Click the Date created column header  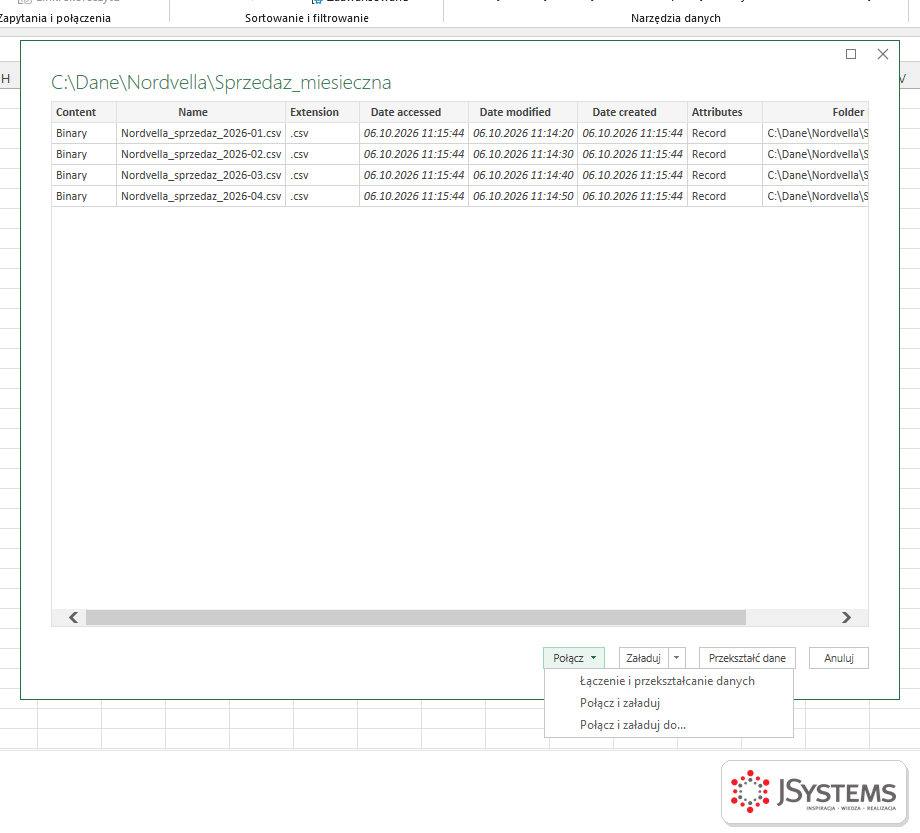tap(632, 112)
